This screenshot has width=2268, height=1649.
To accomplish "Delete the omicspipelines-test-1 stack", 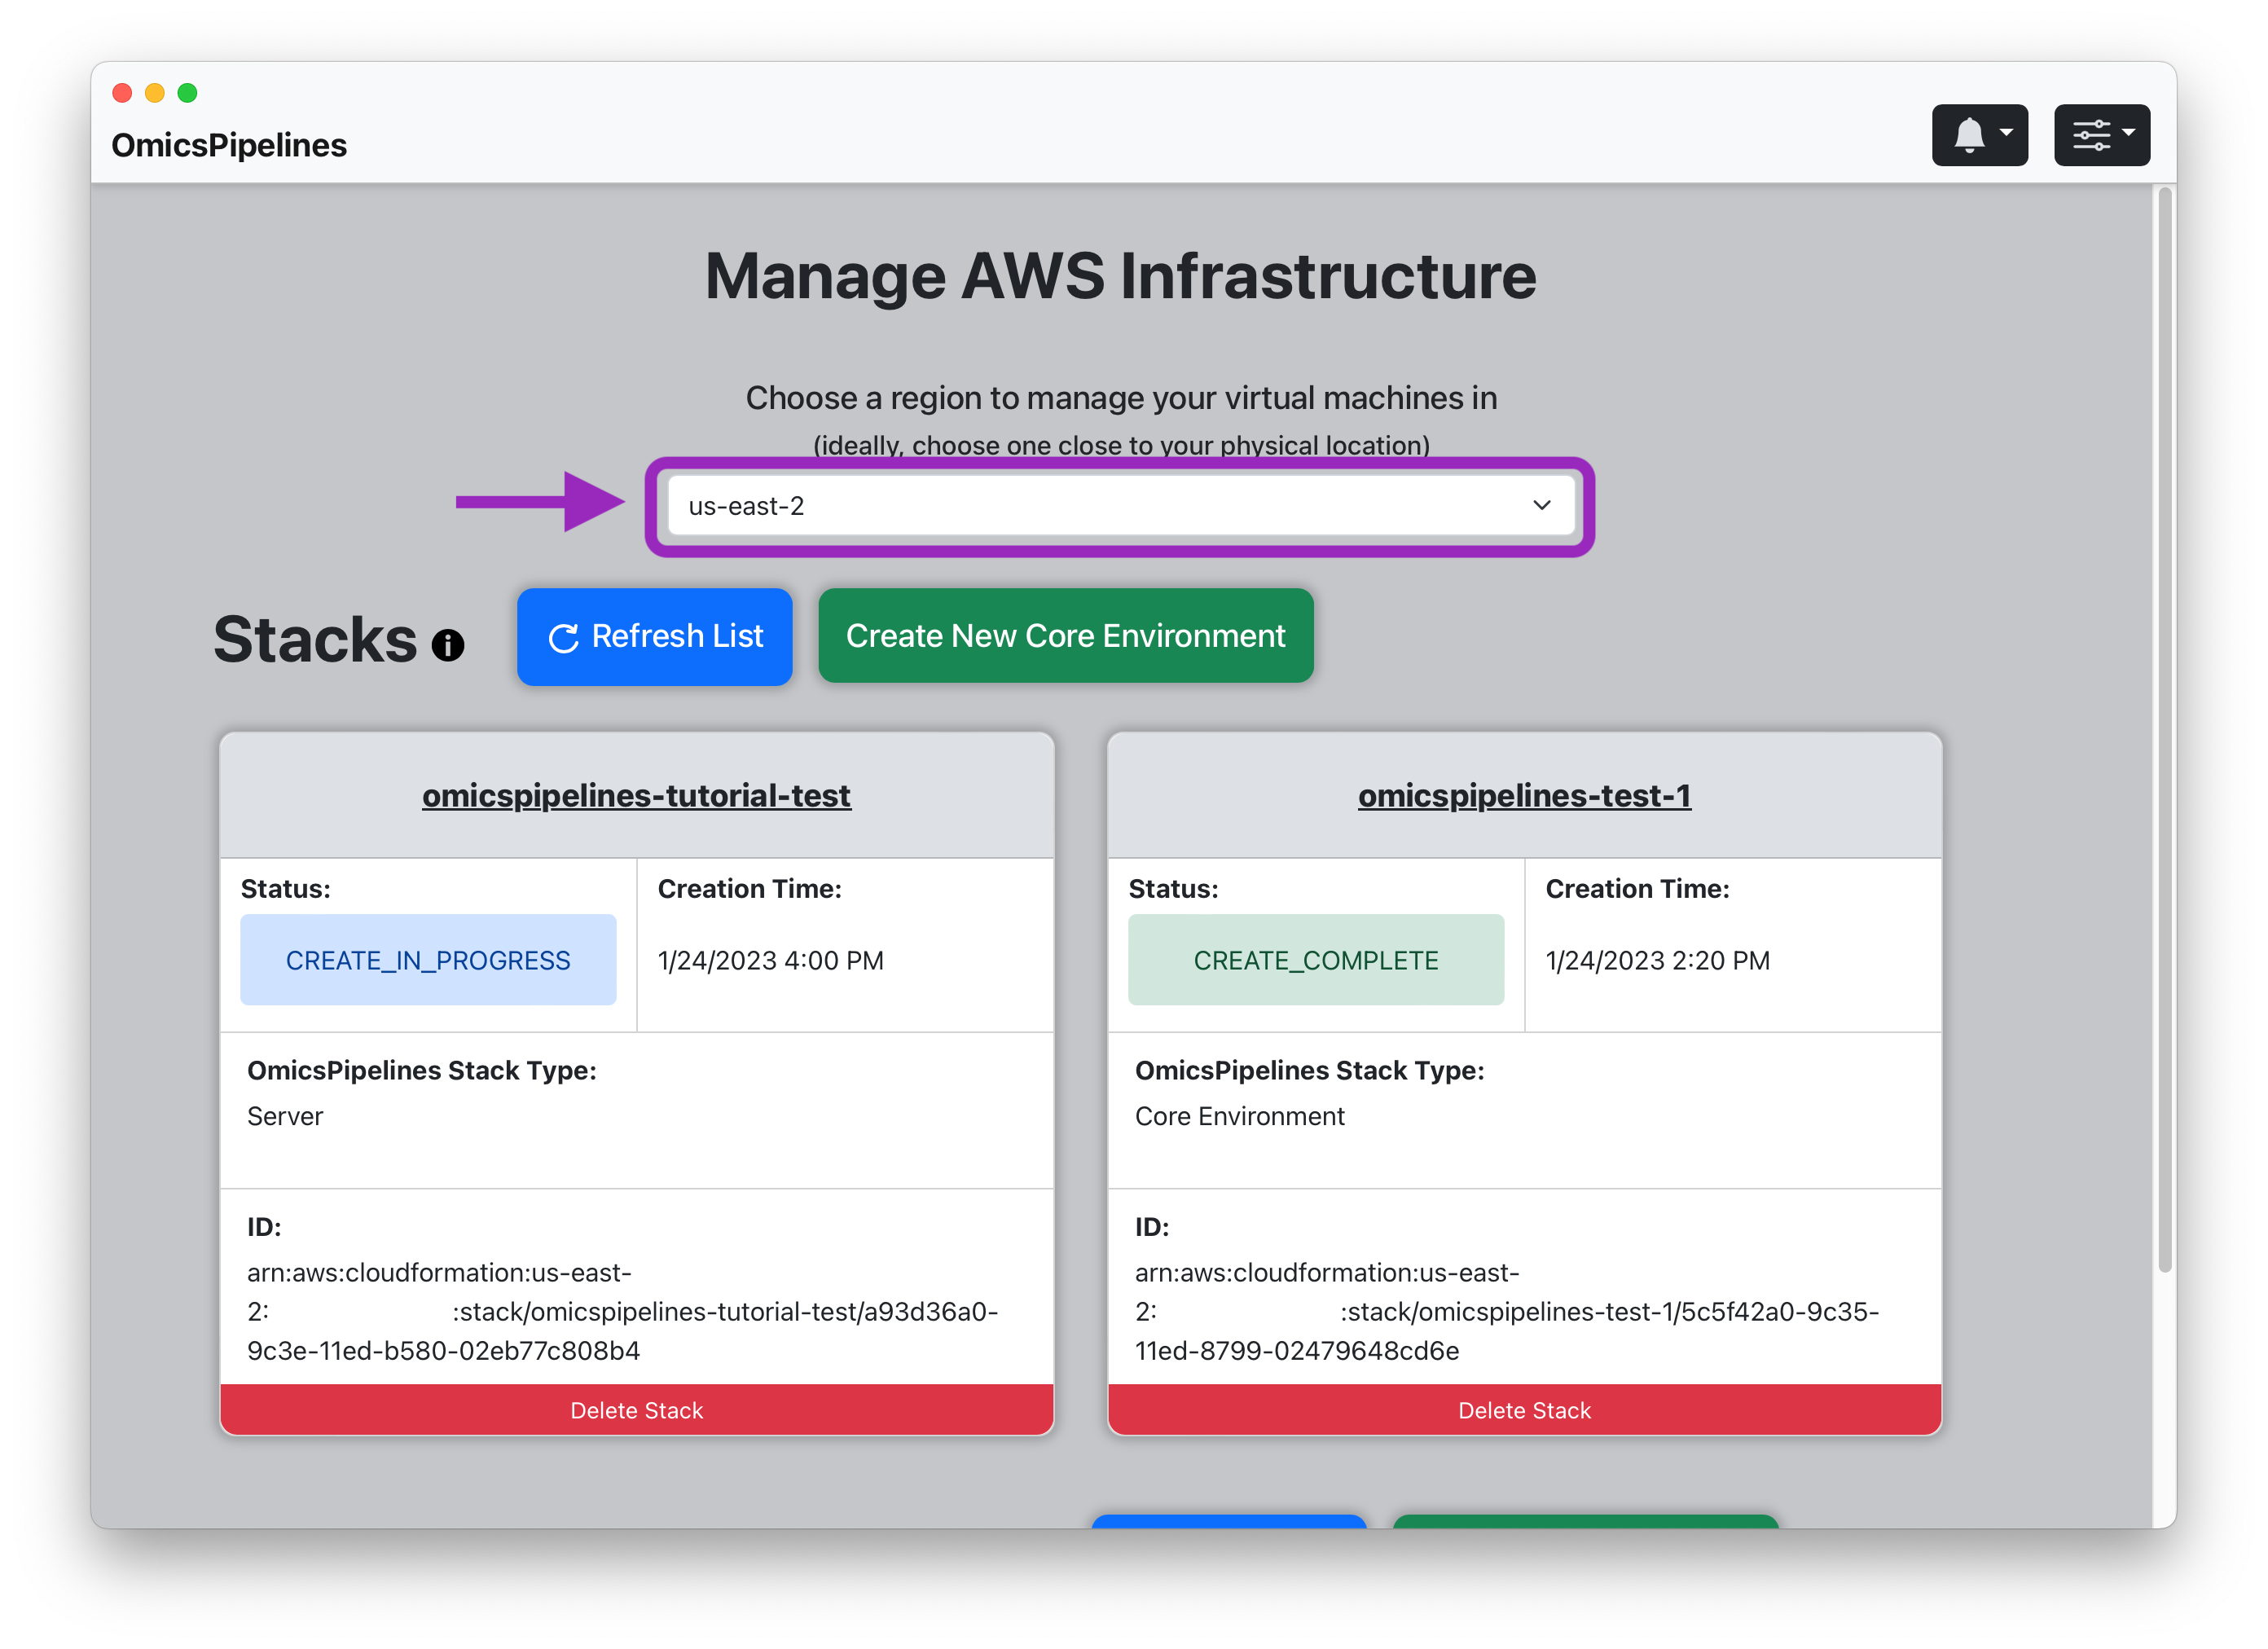I will point(1524,1410).
